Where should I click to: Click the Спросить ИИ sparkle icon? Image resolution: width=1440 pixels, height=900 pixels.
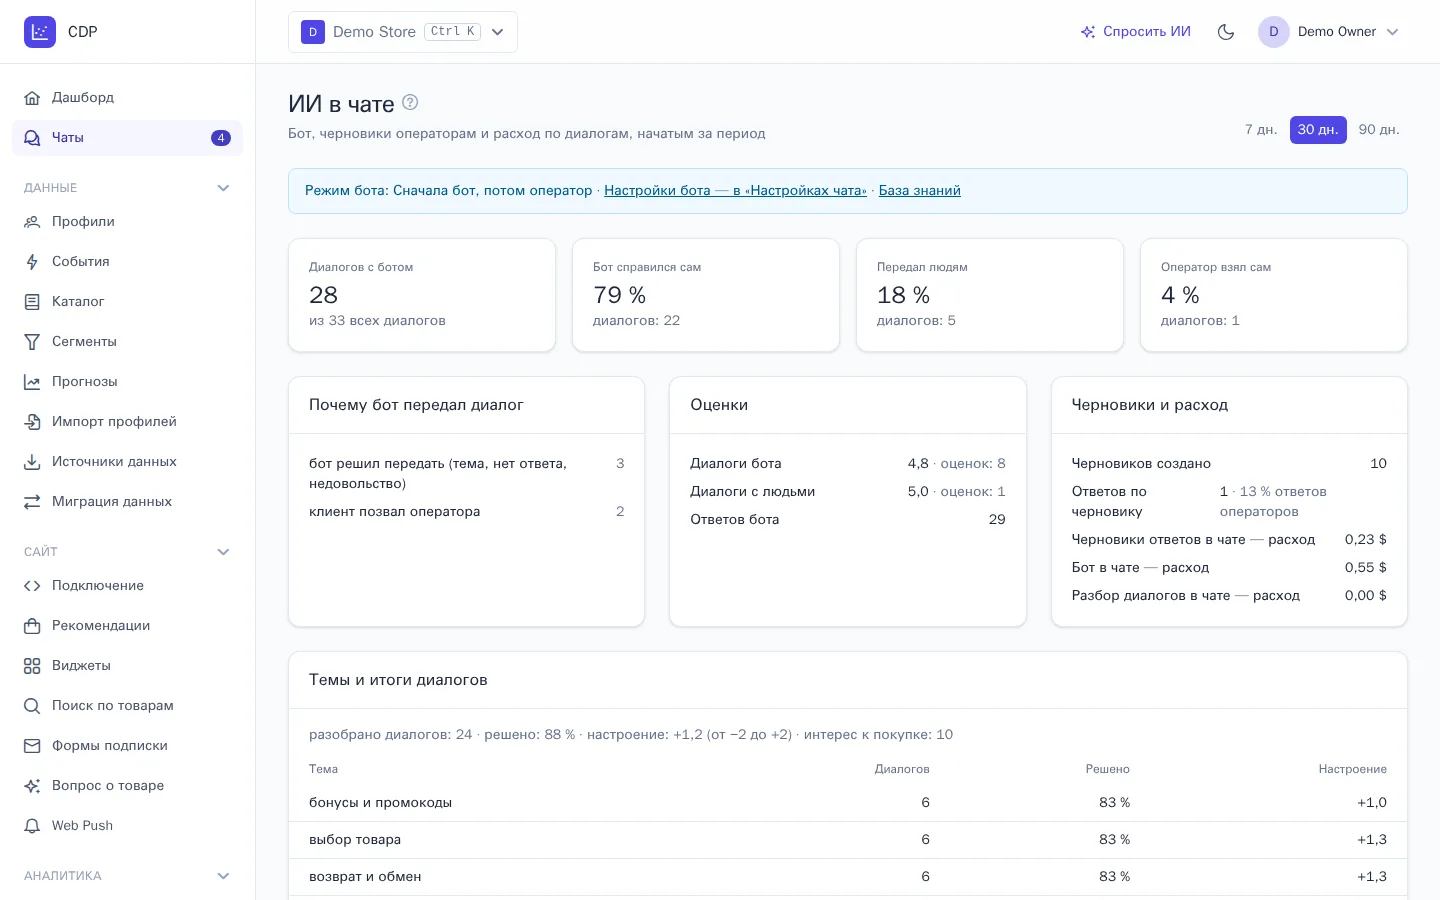click(x=1088, y=32)
